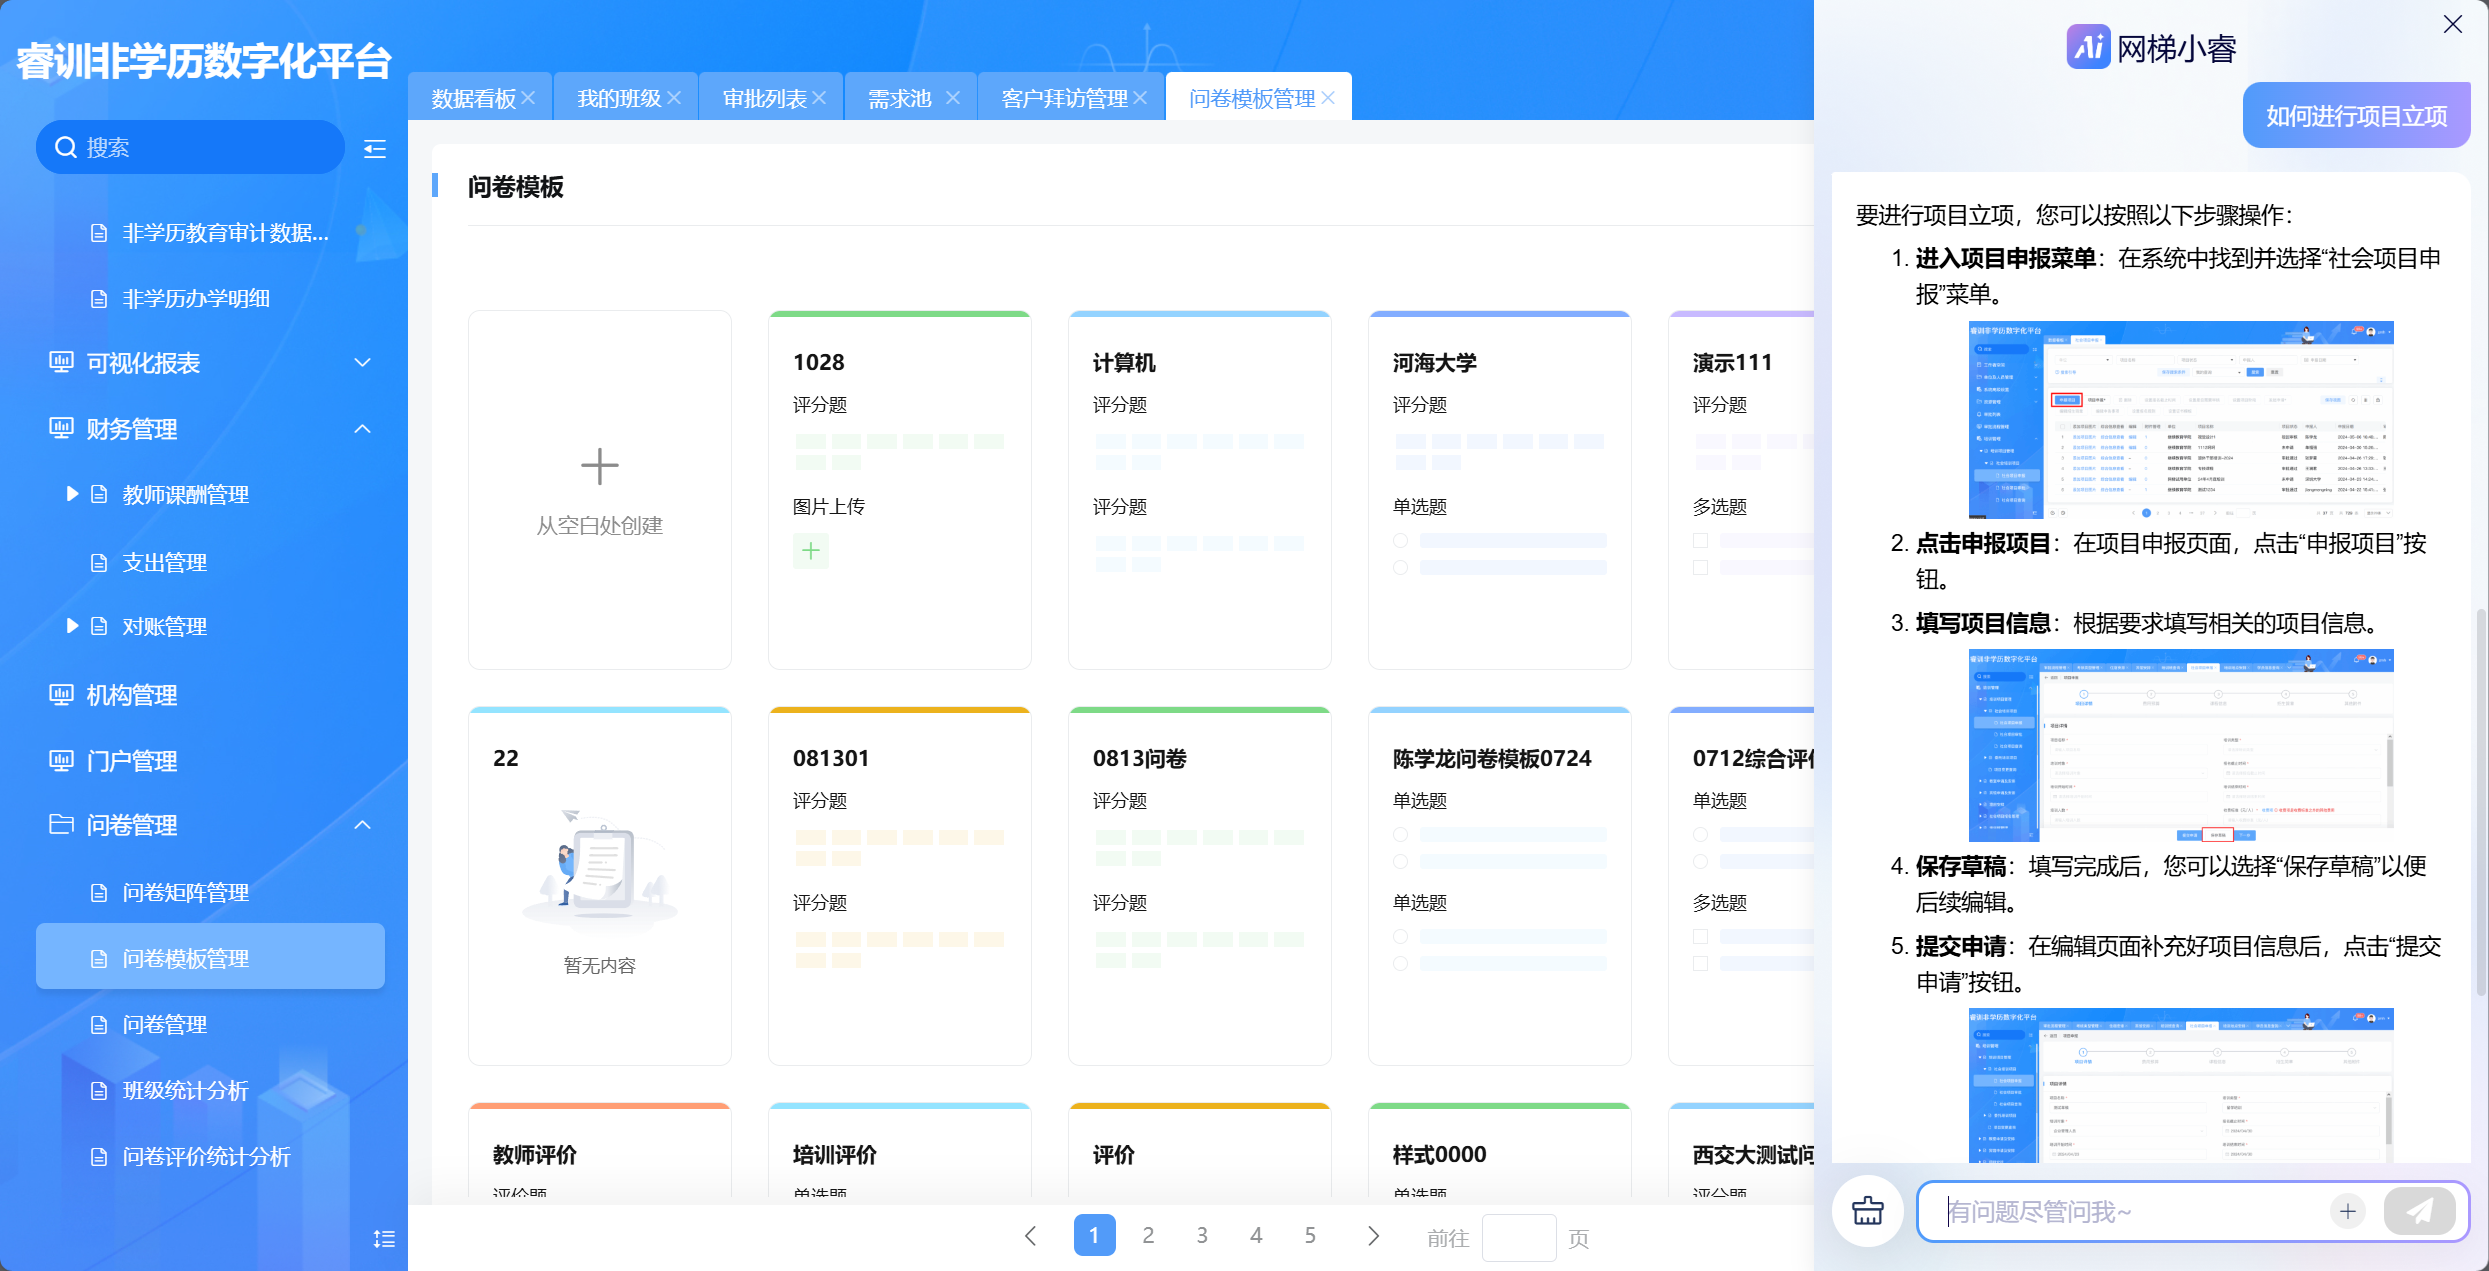Click the sidebar search field
Screen dimensions: 2489x1271
click(190, 147)
